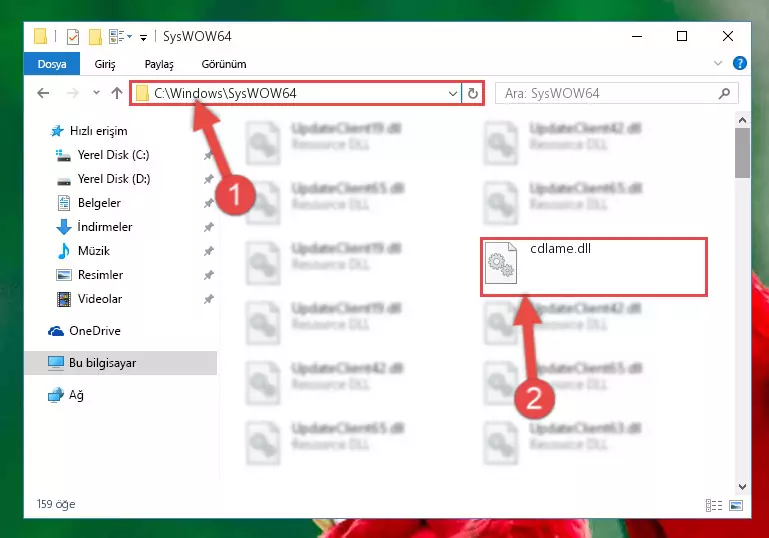Click the scrollbar down arrow

[742, 487]
